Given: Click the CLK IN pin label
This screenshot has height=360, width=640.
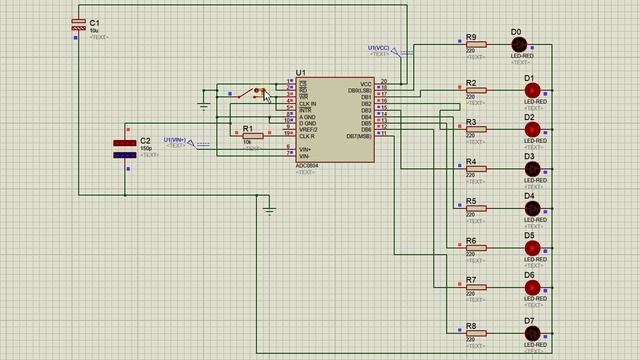Looking at the screenshot, I should coord(308,104).
